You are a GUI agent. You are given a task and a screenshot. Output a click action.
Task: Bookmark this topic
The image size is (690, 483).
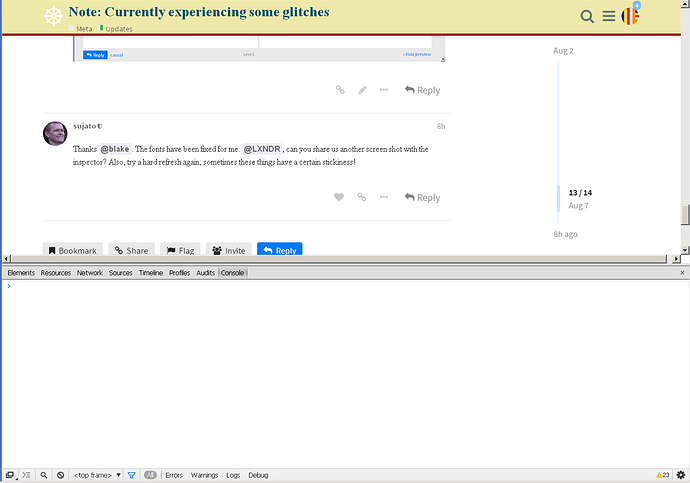pyautogui.click(x=73, y=249)
